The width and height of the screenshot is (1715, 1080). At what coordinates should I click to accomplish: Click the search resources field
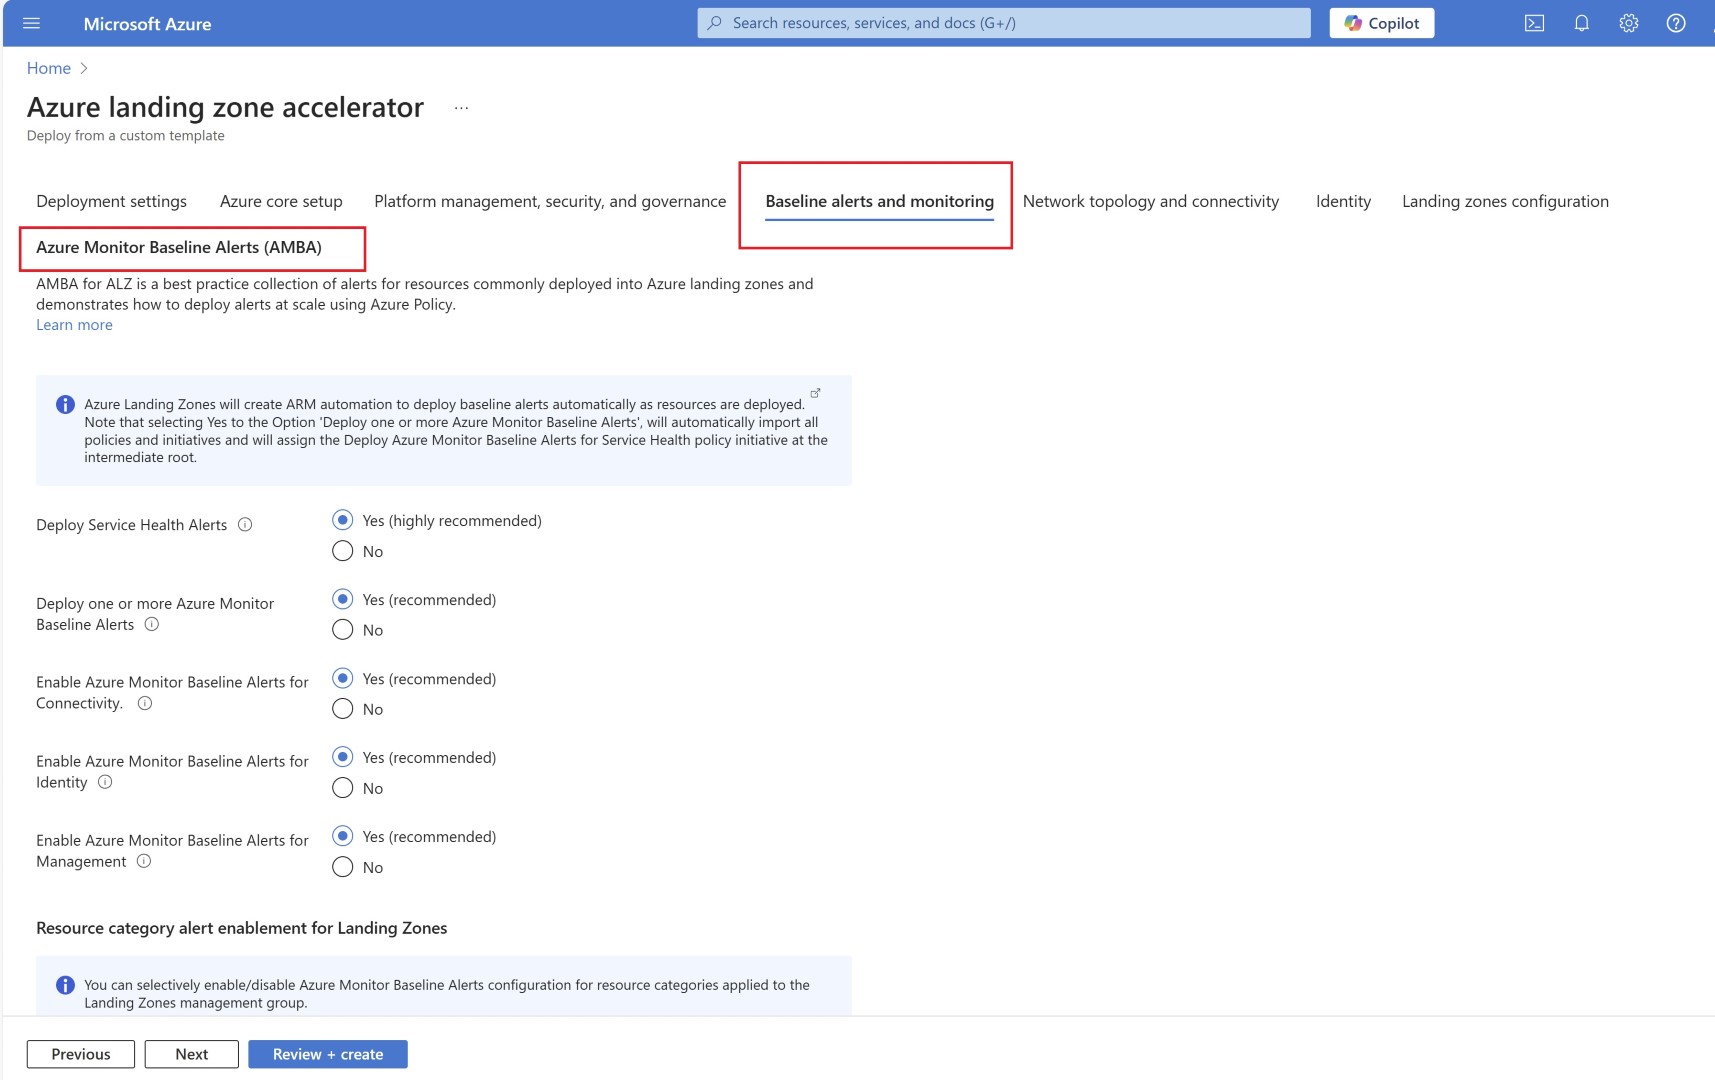[x=1003, y=23]
